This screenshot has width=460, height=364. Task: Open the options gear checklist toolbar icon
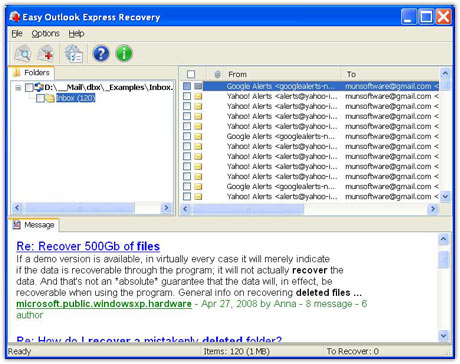[x=74, y=53]
